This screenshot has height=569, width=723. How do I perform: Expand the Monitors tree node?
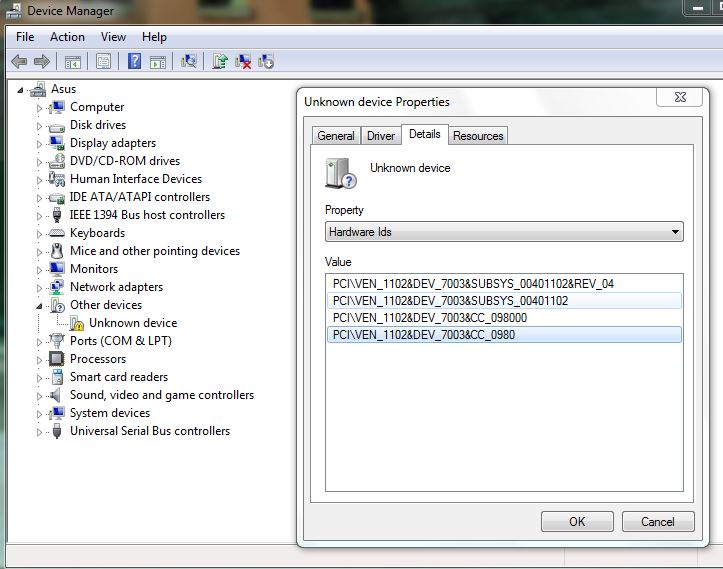point(39,270)
